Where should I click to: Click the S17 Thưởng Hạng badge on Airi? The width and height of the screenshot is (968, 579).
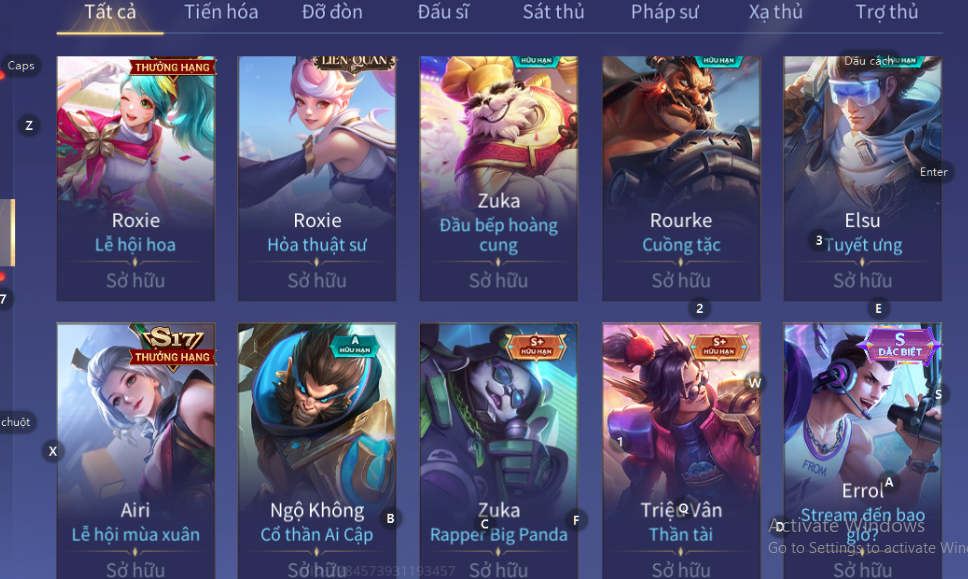pos(172,348)
